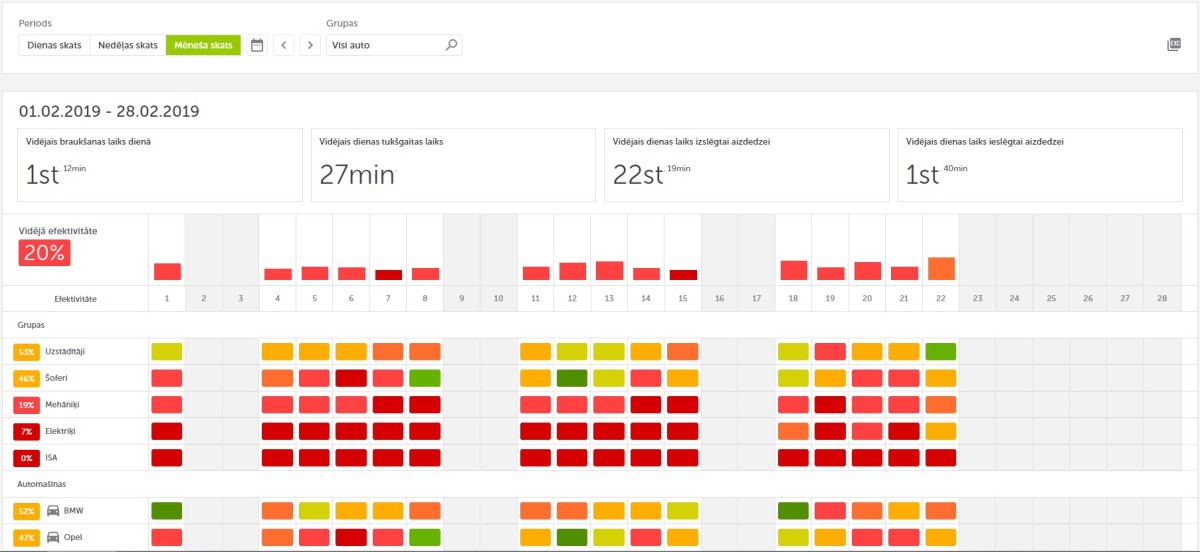Advance to the next month period
Screen dimensions: 1200x552
[x=310, y=45]
